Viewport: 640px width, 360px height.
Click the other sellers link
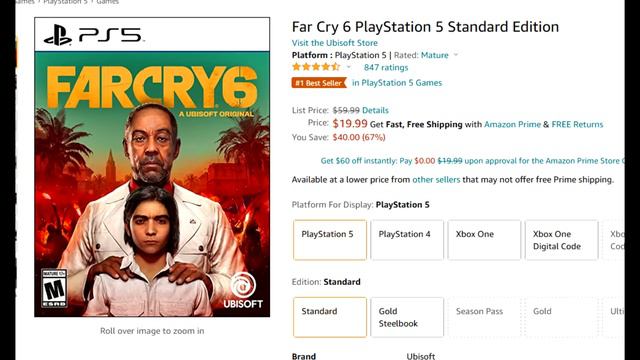[x=436, y=180]
